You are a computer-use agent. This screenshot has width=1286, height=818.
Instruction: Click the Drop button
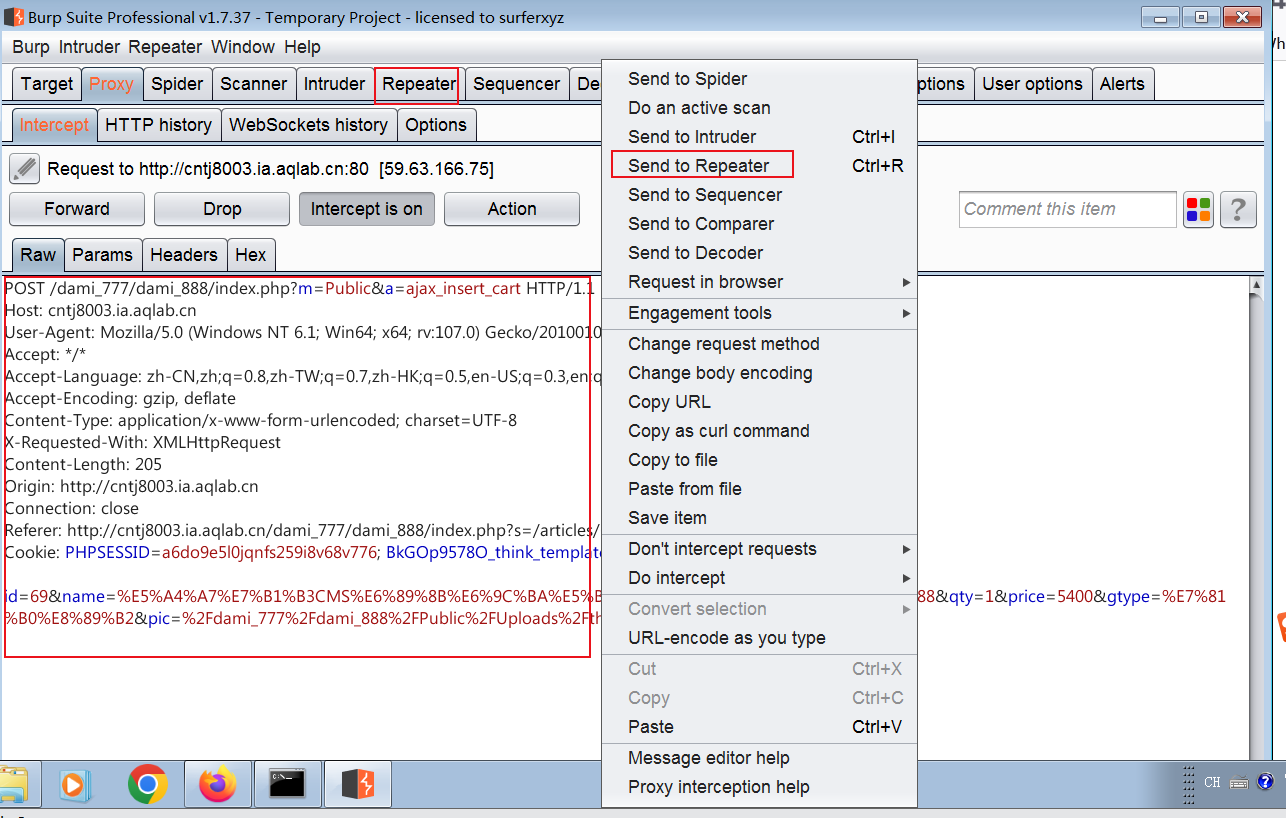point(222,209)
